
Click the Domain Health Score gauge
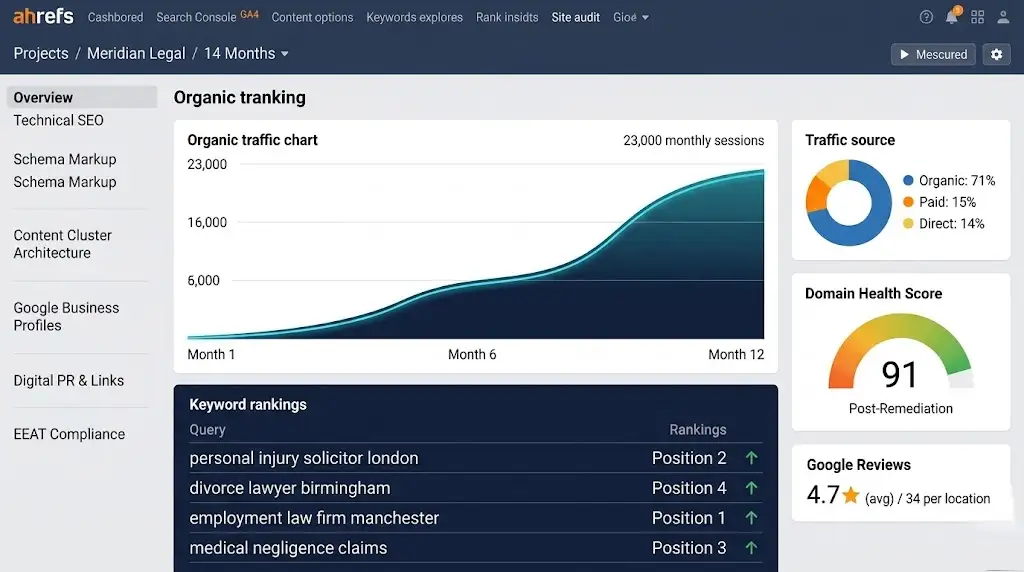[901, 351]
